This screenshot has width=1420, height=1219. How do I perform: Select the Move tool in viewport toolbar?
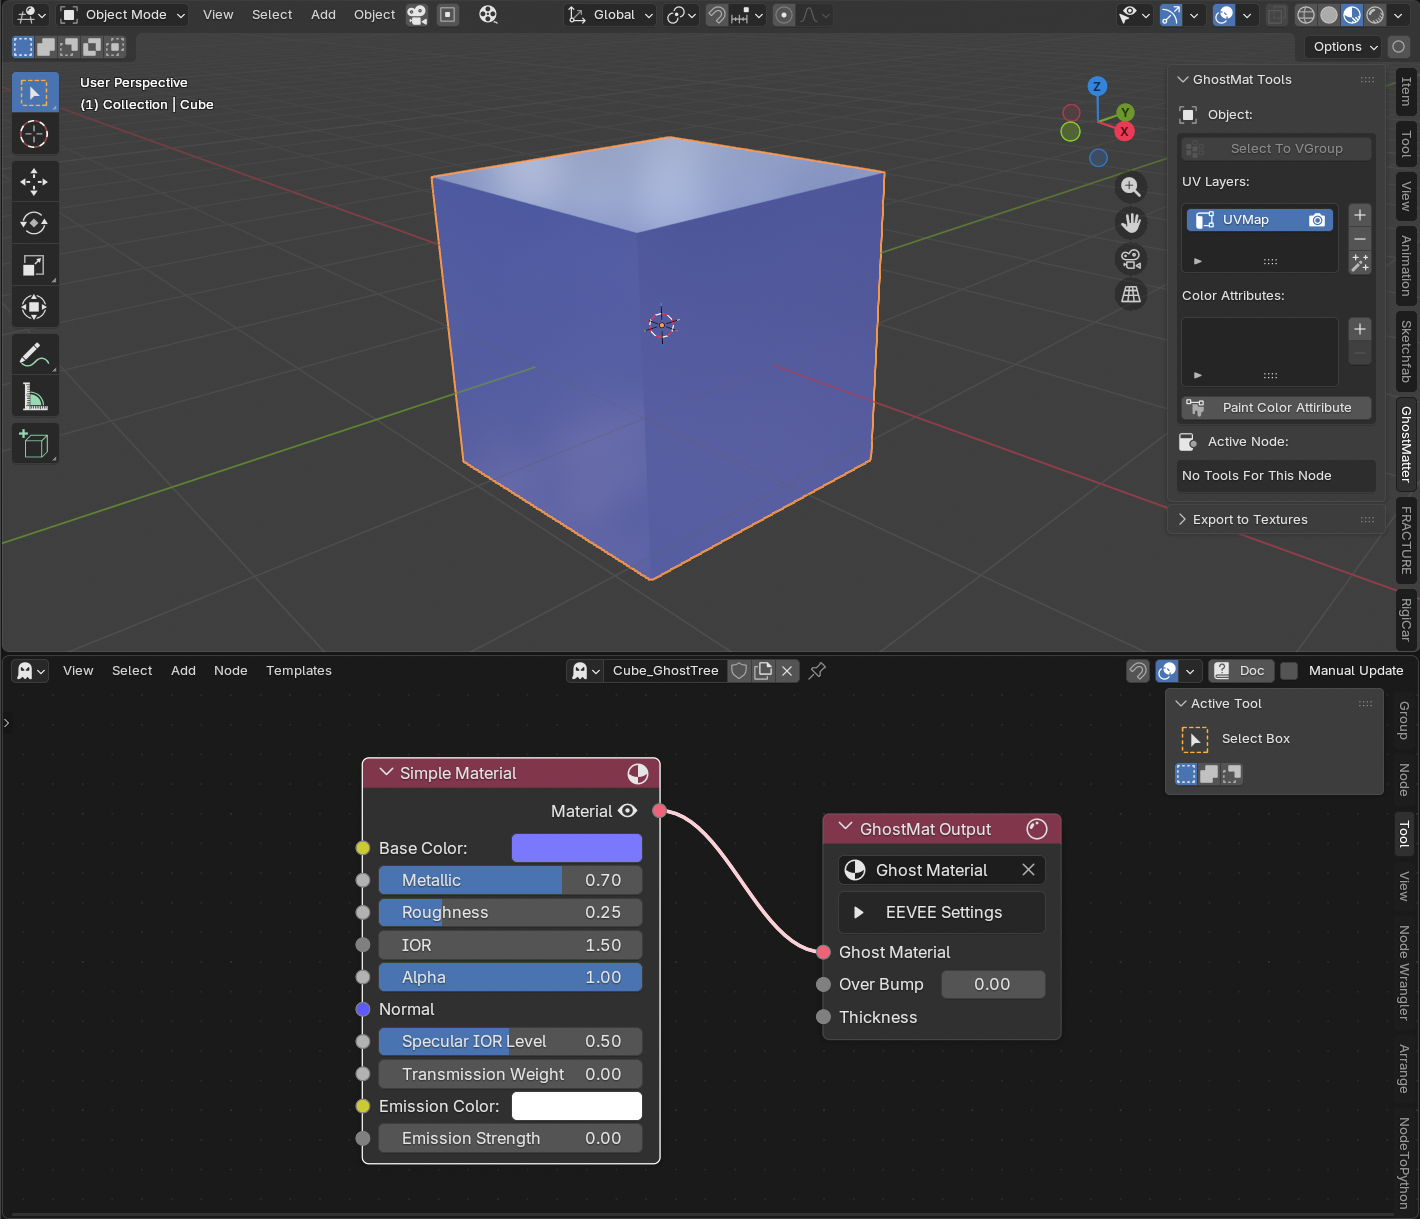[34, 181]
